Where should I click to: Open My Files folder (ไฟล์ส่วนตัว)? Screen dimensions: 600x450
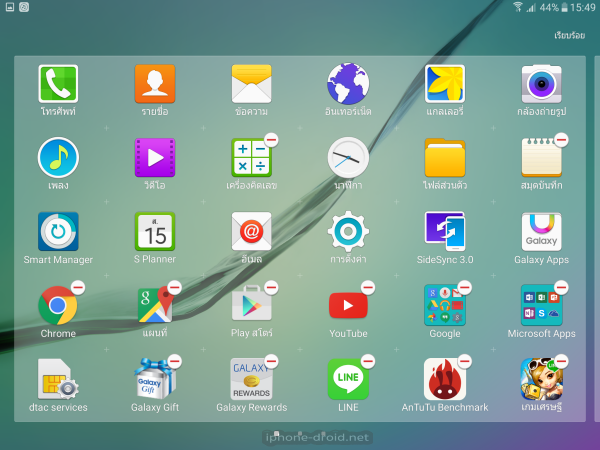click(445, 158)
